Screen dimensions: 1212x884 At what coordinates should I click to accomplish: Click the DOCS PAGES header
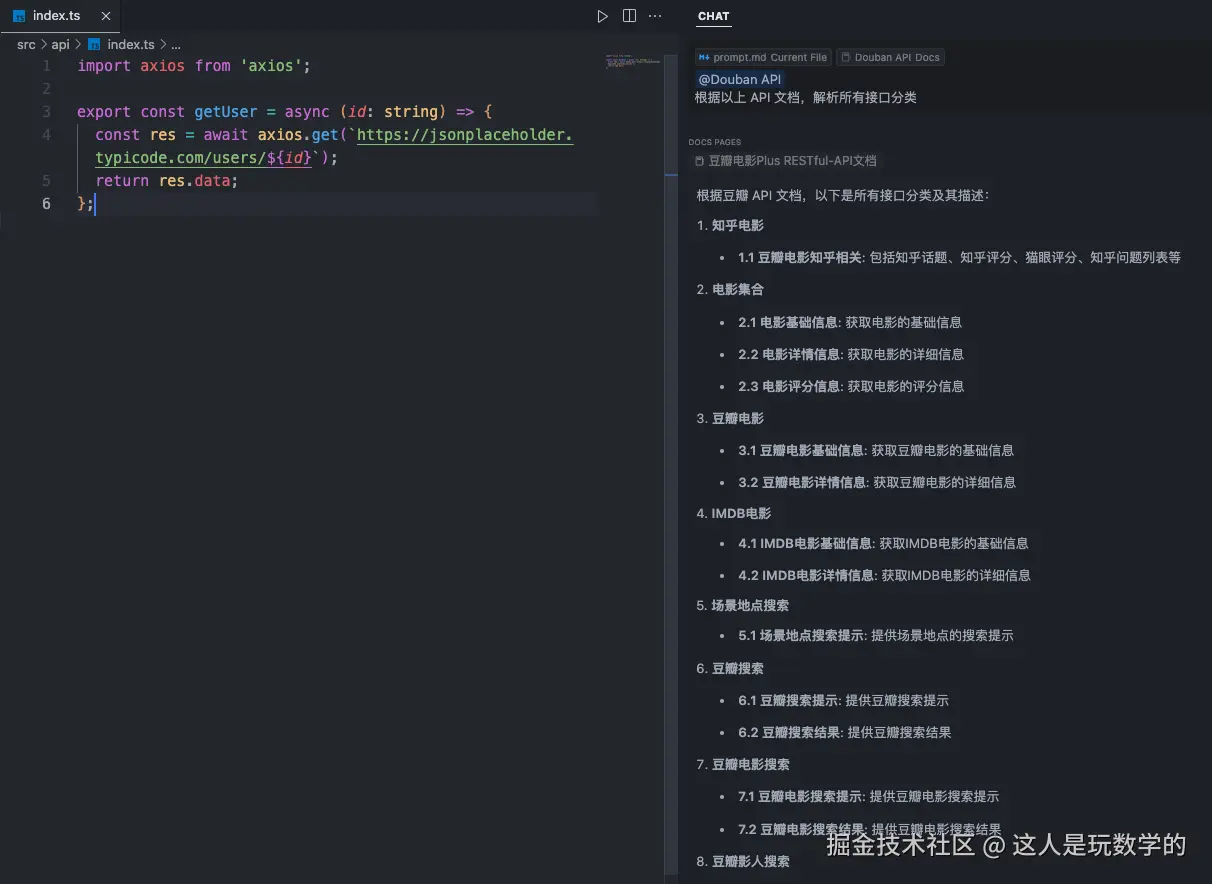coord(715,142)
